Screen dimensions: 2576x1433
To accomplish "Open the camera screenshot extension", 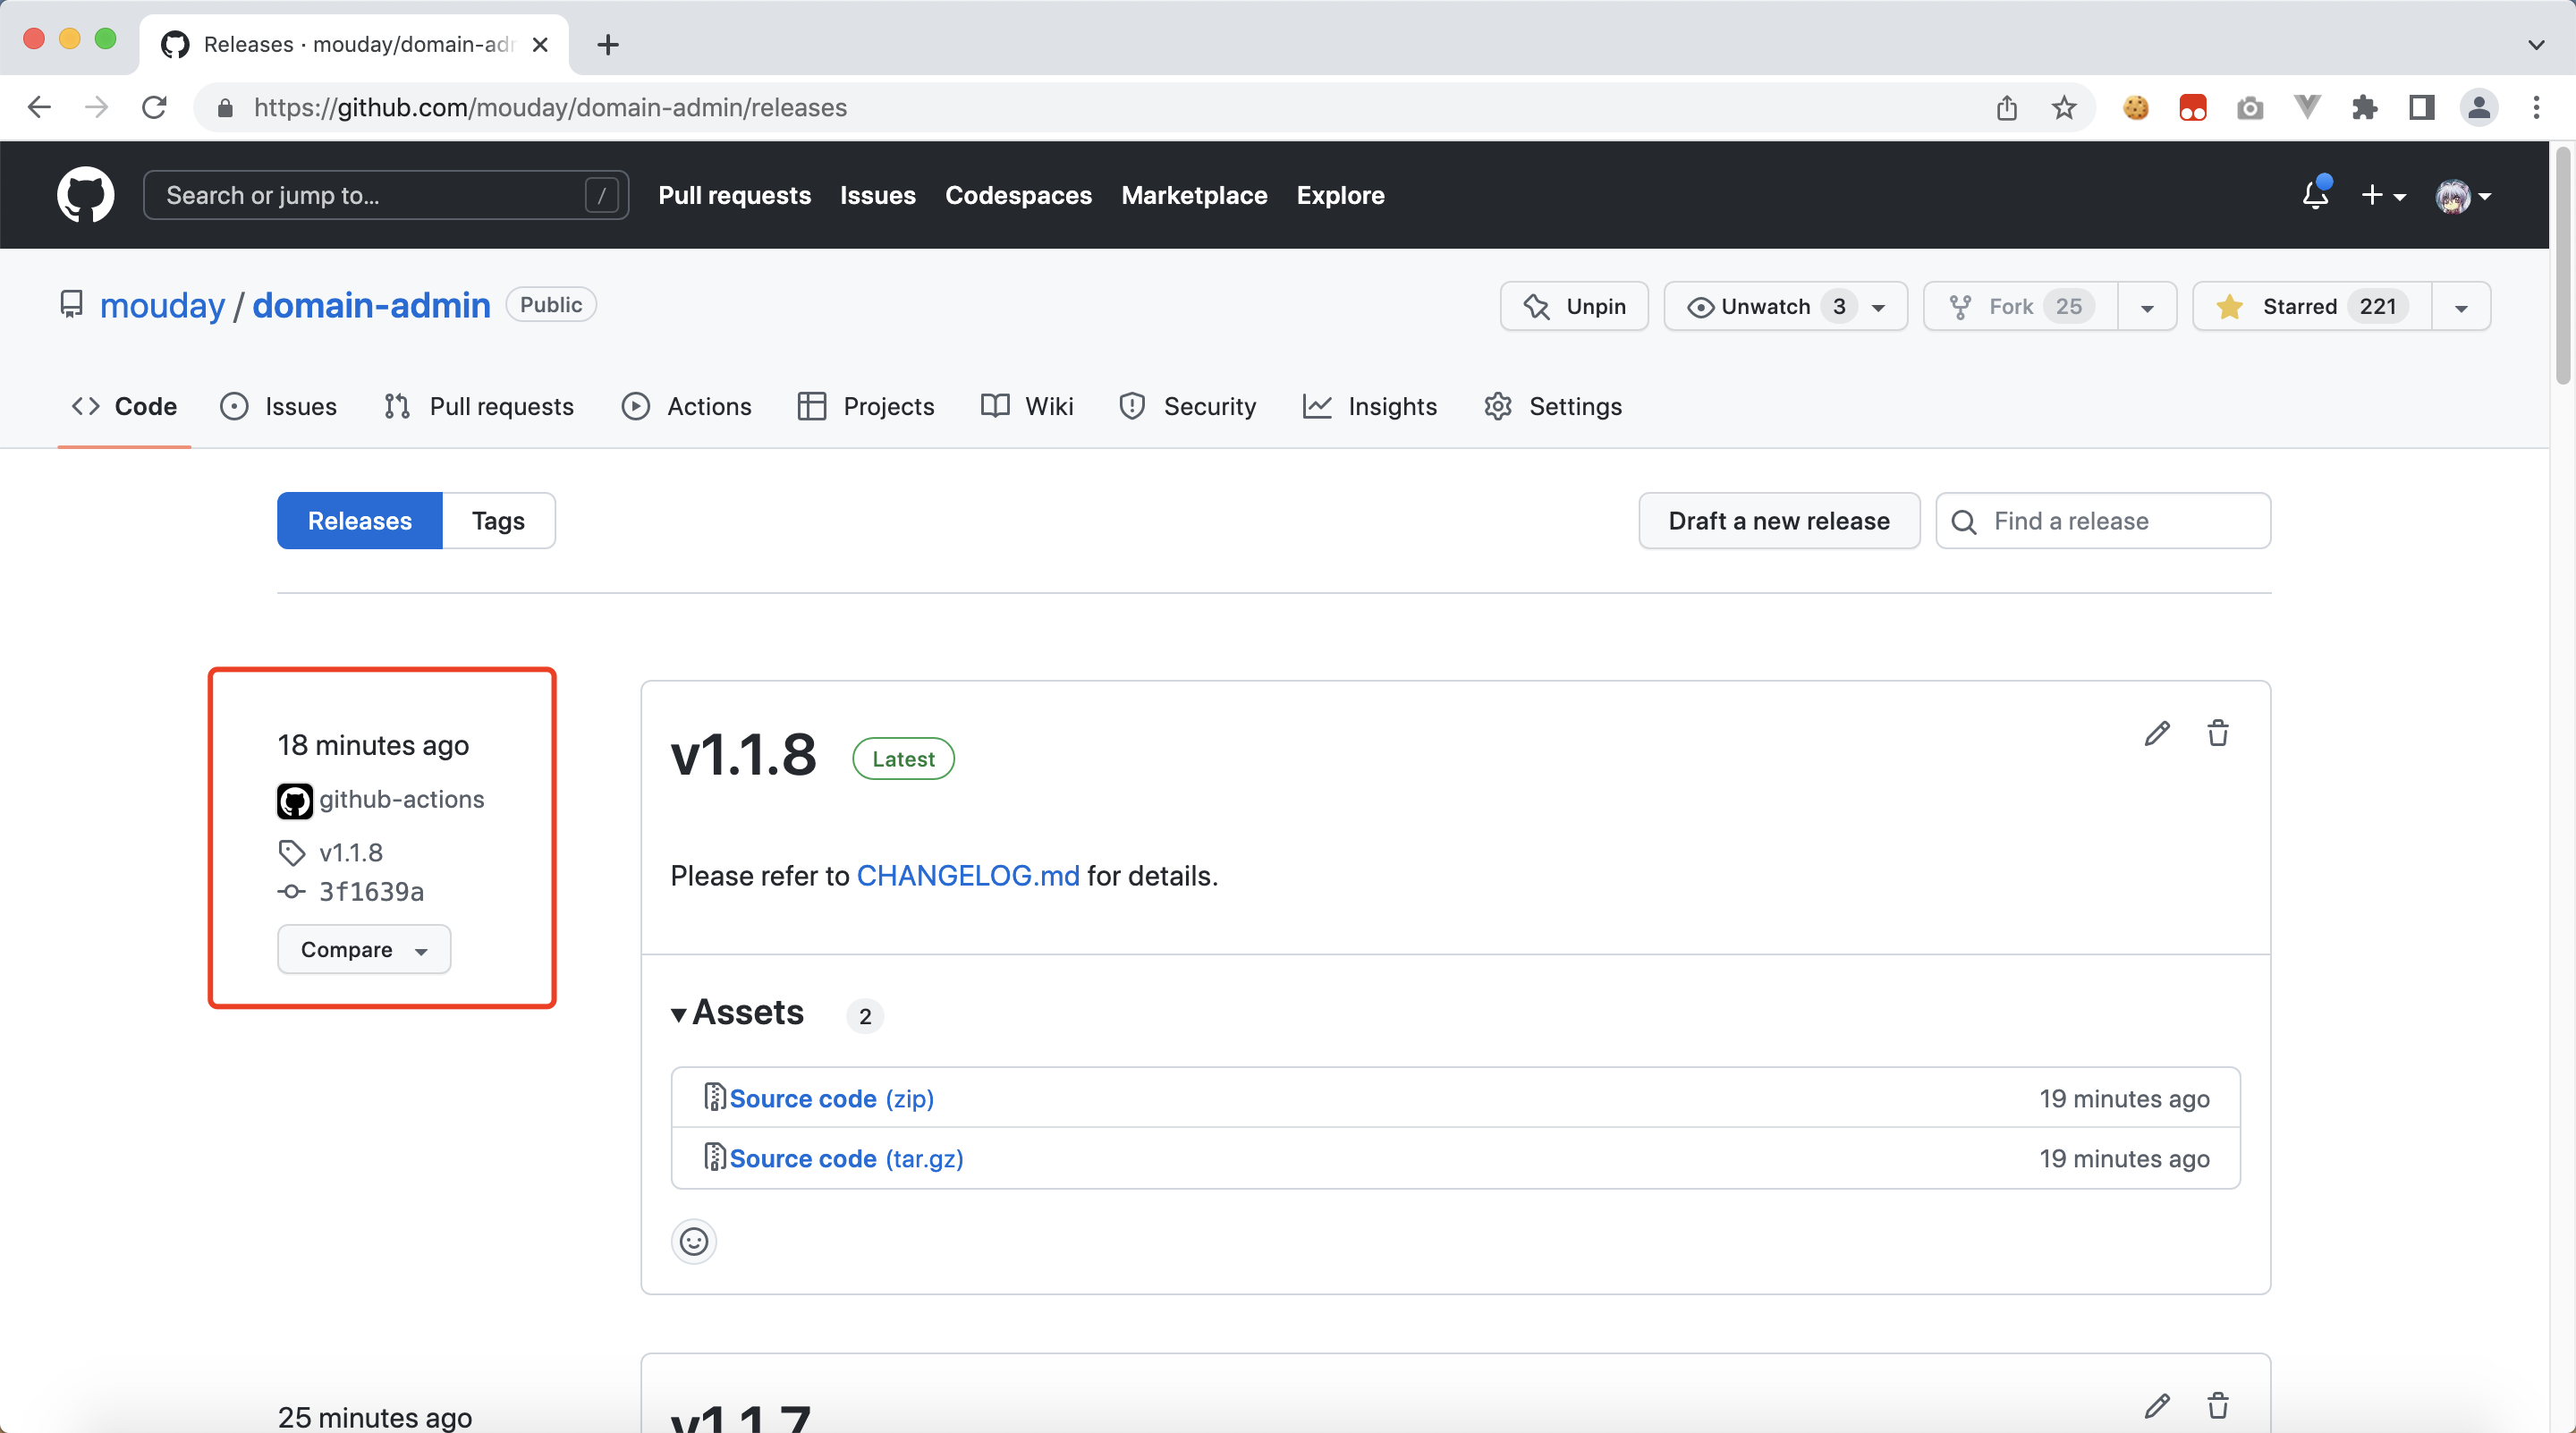I will 2250,107.
